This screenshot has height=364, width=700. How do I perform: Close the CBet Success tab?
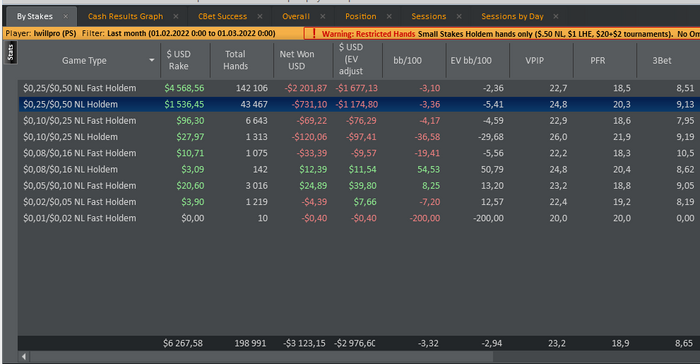[x=260, y=17]
